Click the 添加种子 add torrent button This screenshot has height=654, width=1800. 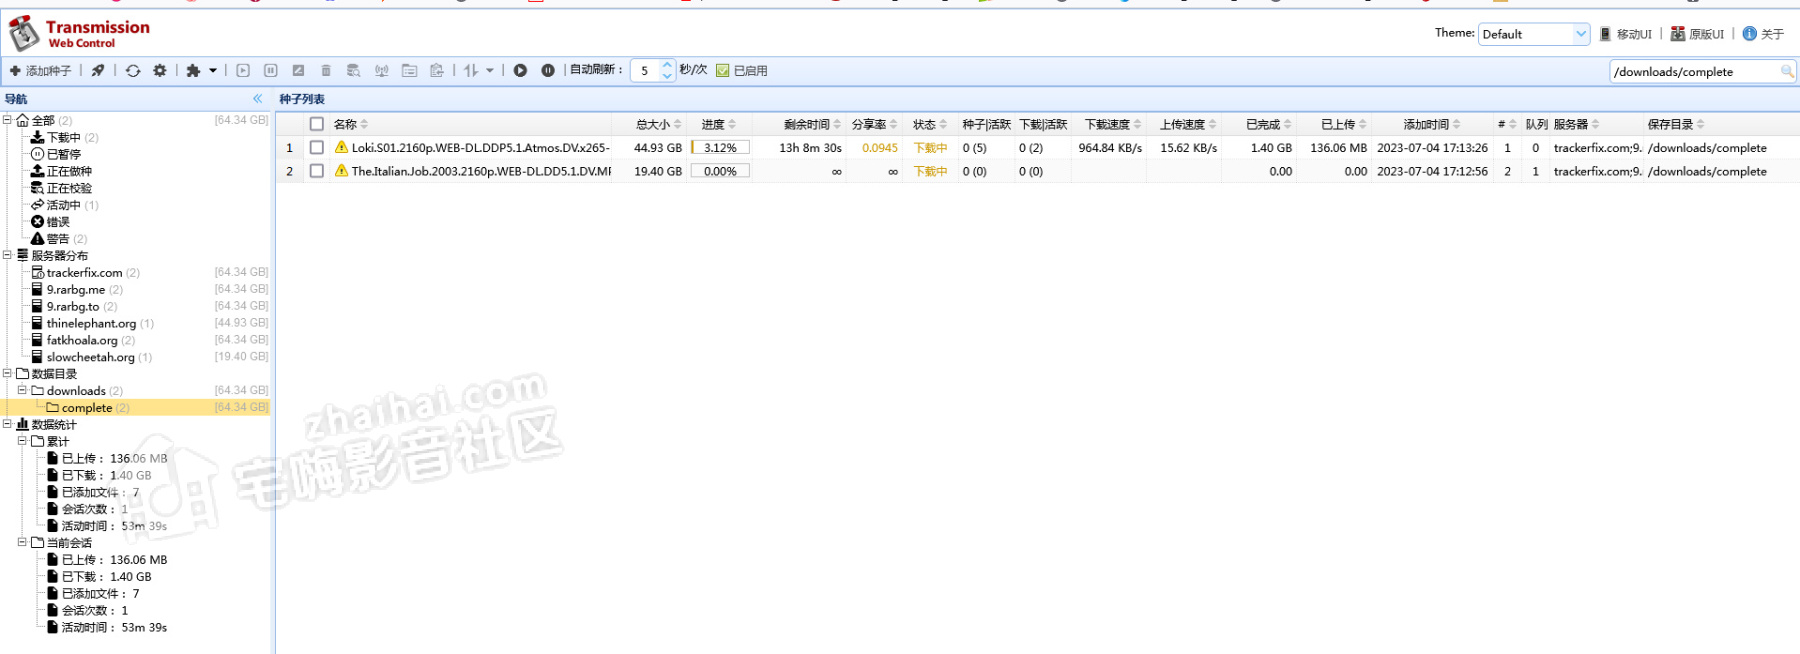point(41,71)
